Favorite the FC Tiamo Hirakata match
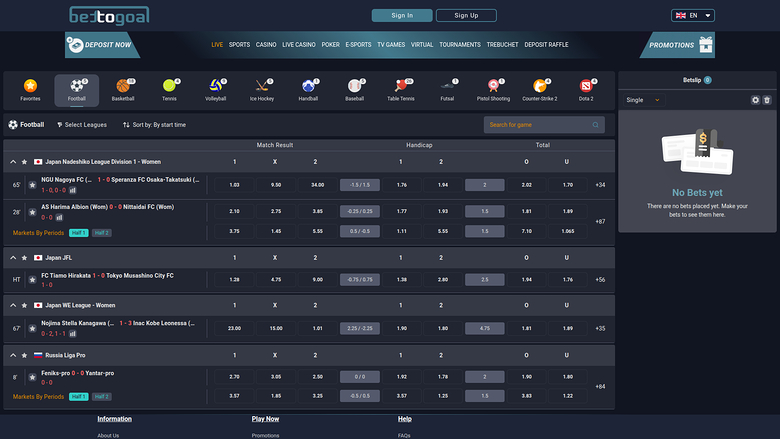 [32, 280]
